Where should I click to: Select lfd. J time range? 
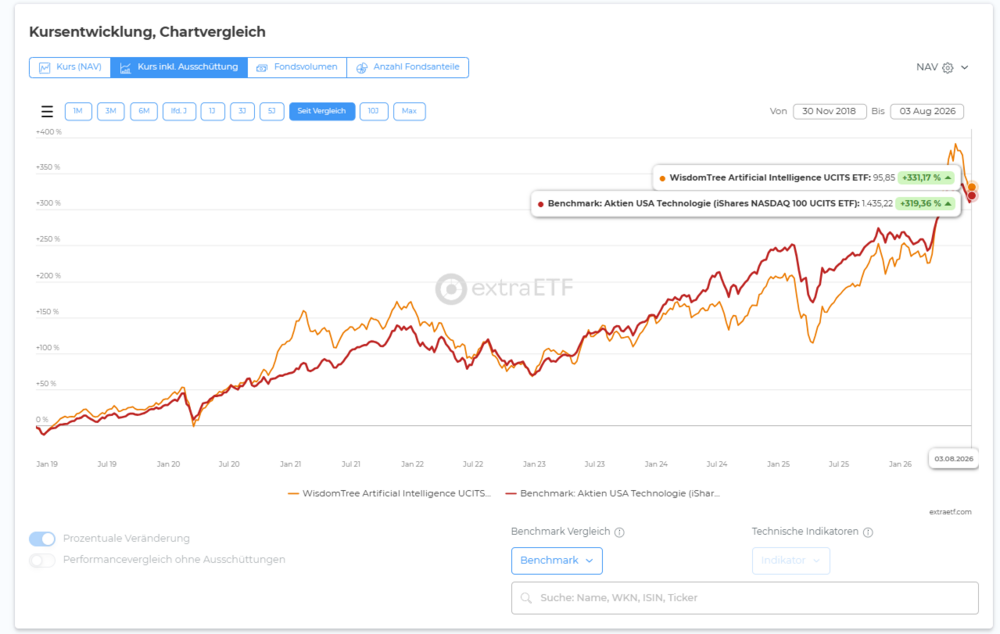pos(179,111)
